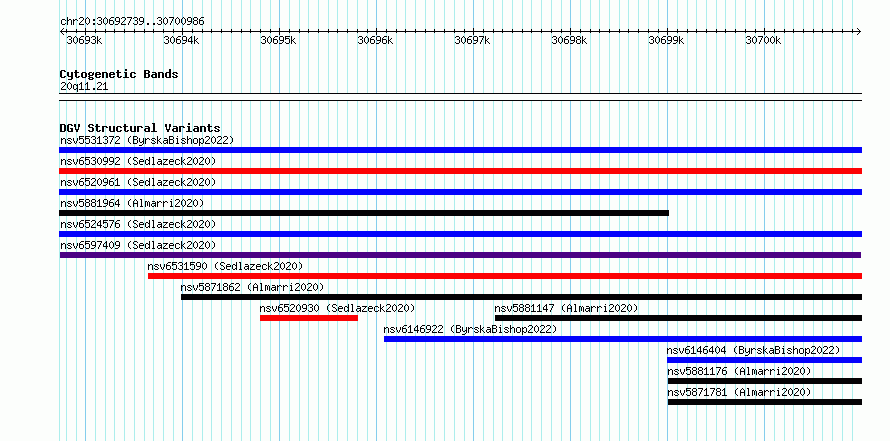The width and height of the screenshot is (890, 441).
Task: Open nsv6597409 (Sedlazeck2020) label
Action: point(138,245)
